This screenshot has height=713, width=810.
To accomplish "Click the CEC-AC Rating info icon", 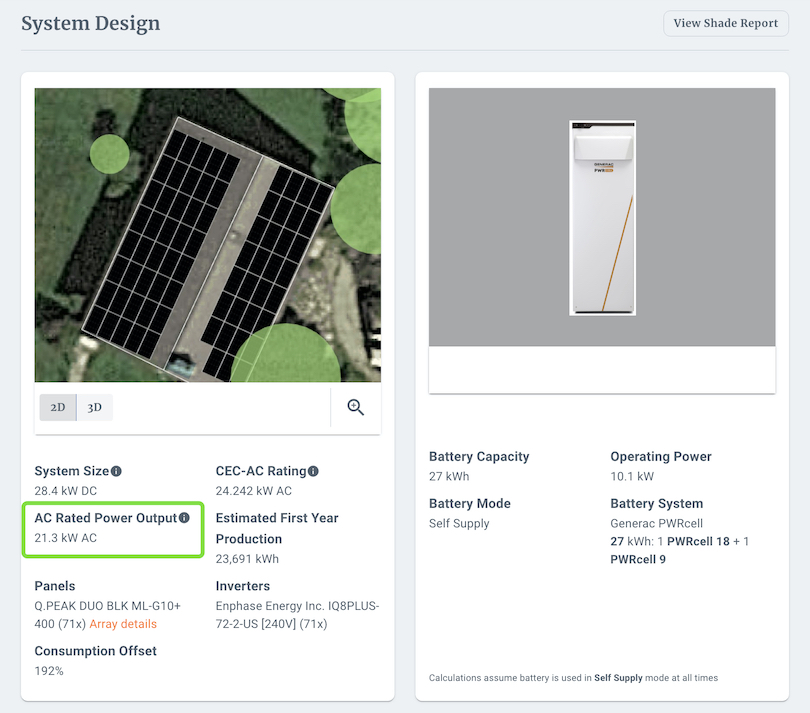I will click(312, 470).
